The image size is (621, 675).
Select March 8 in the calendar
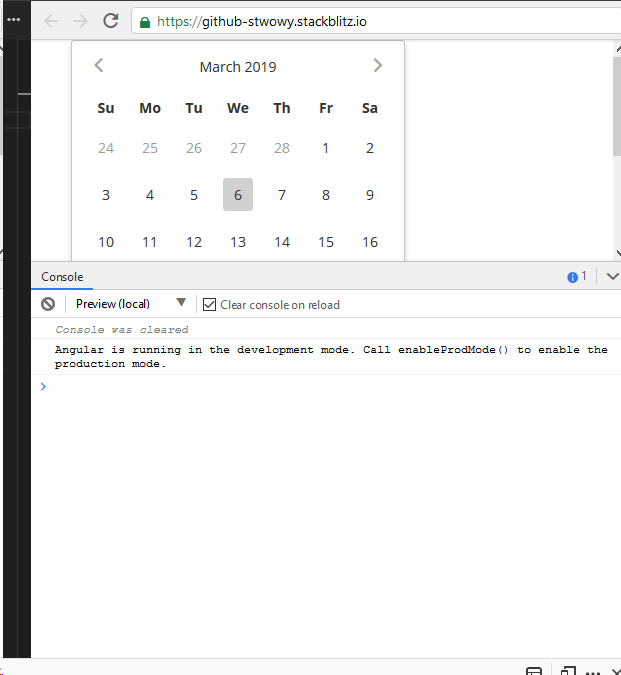tap(326, 195)
